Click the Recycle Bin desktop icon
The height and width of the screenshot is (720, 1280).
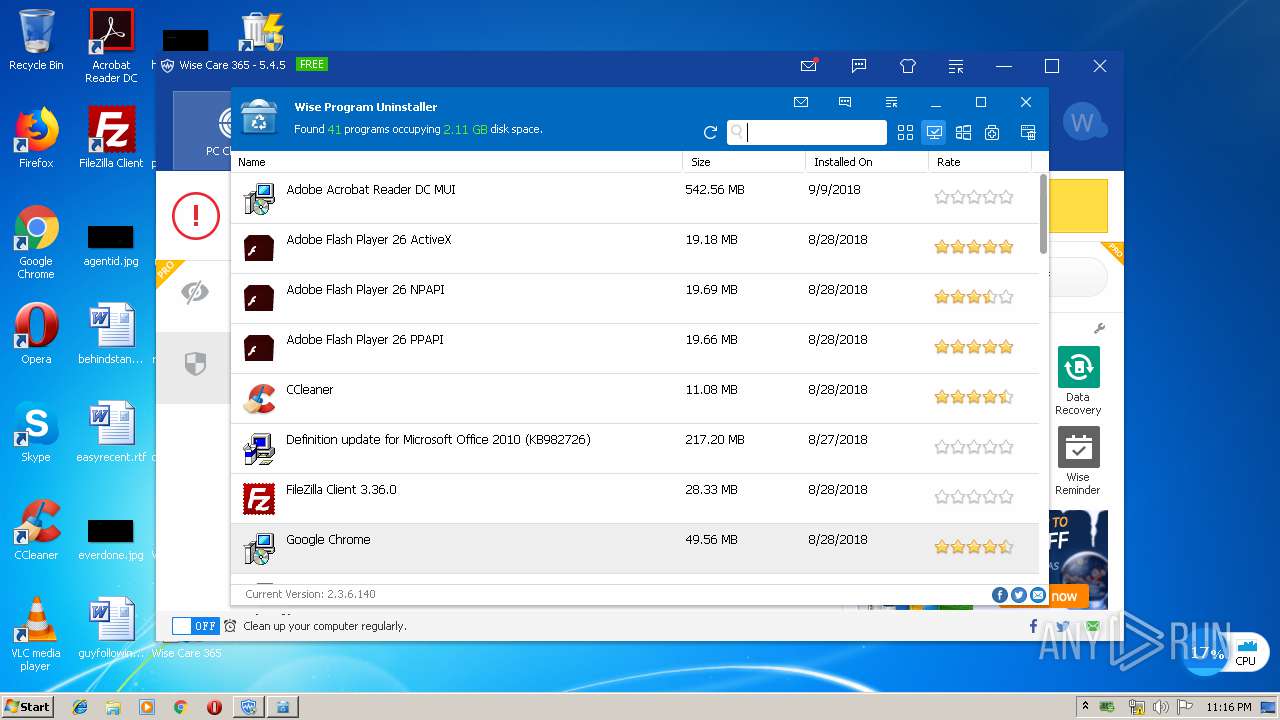pos(36,40)
